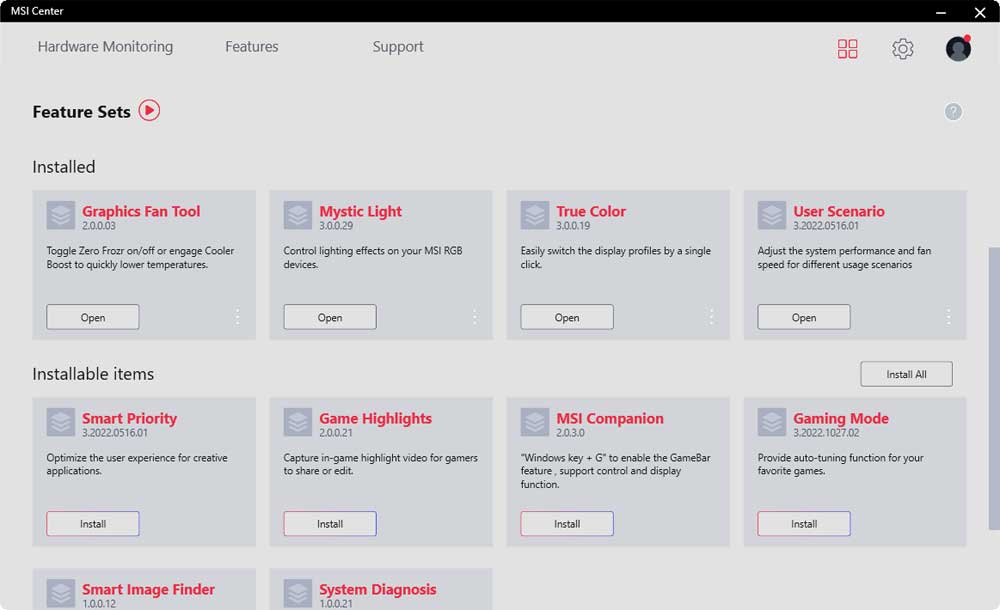Click the User Scenario layers icon
This screenshot has height=610, width=1000.
[x=772, y=215]
